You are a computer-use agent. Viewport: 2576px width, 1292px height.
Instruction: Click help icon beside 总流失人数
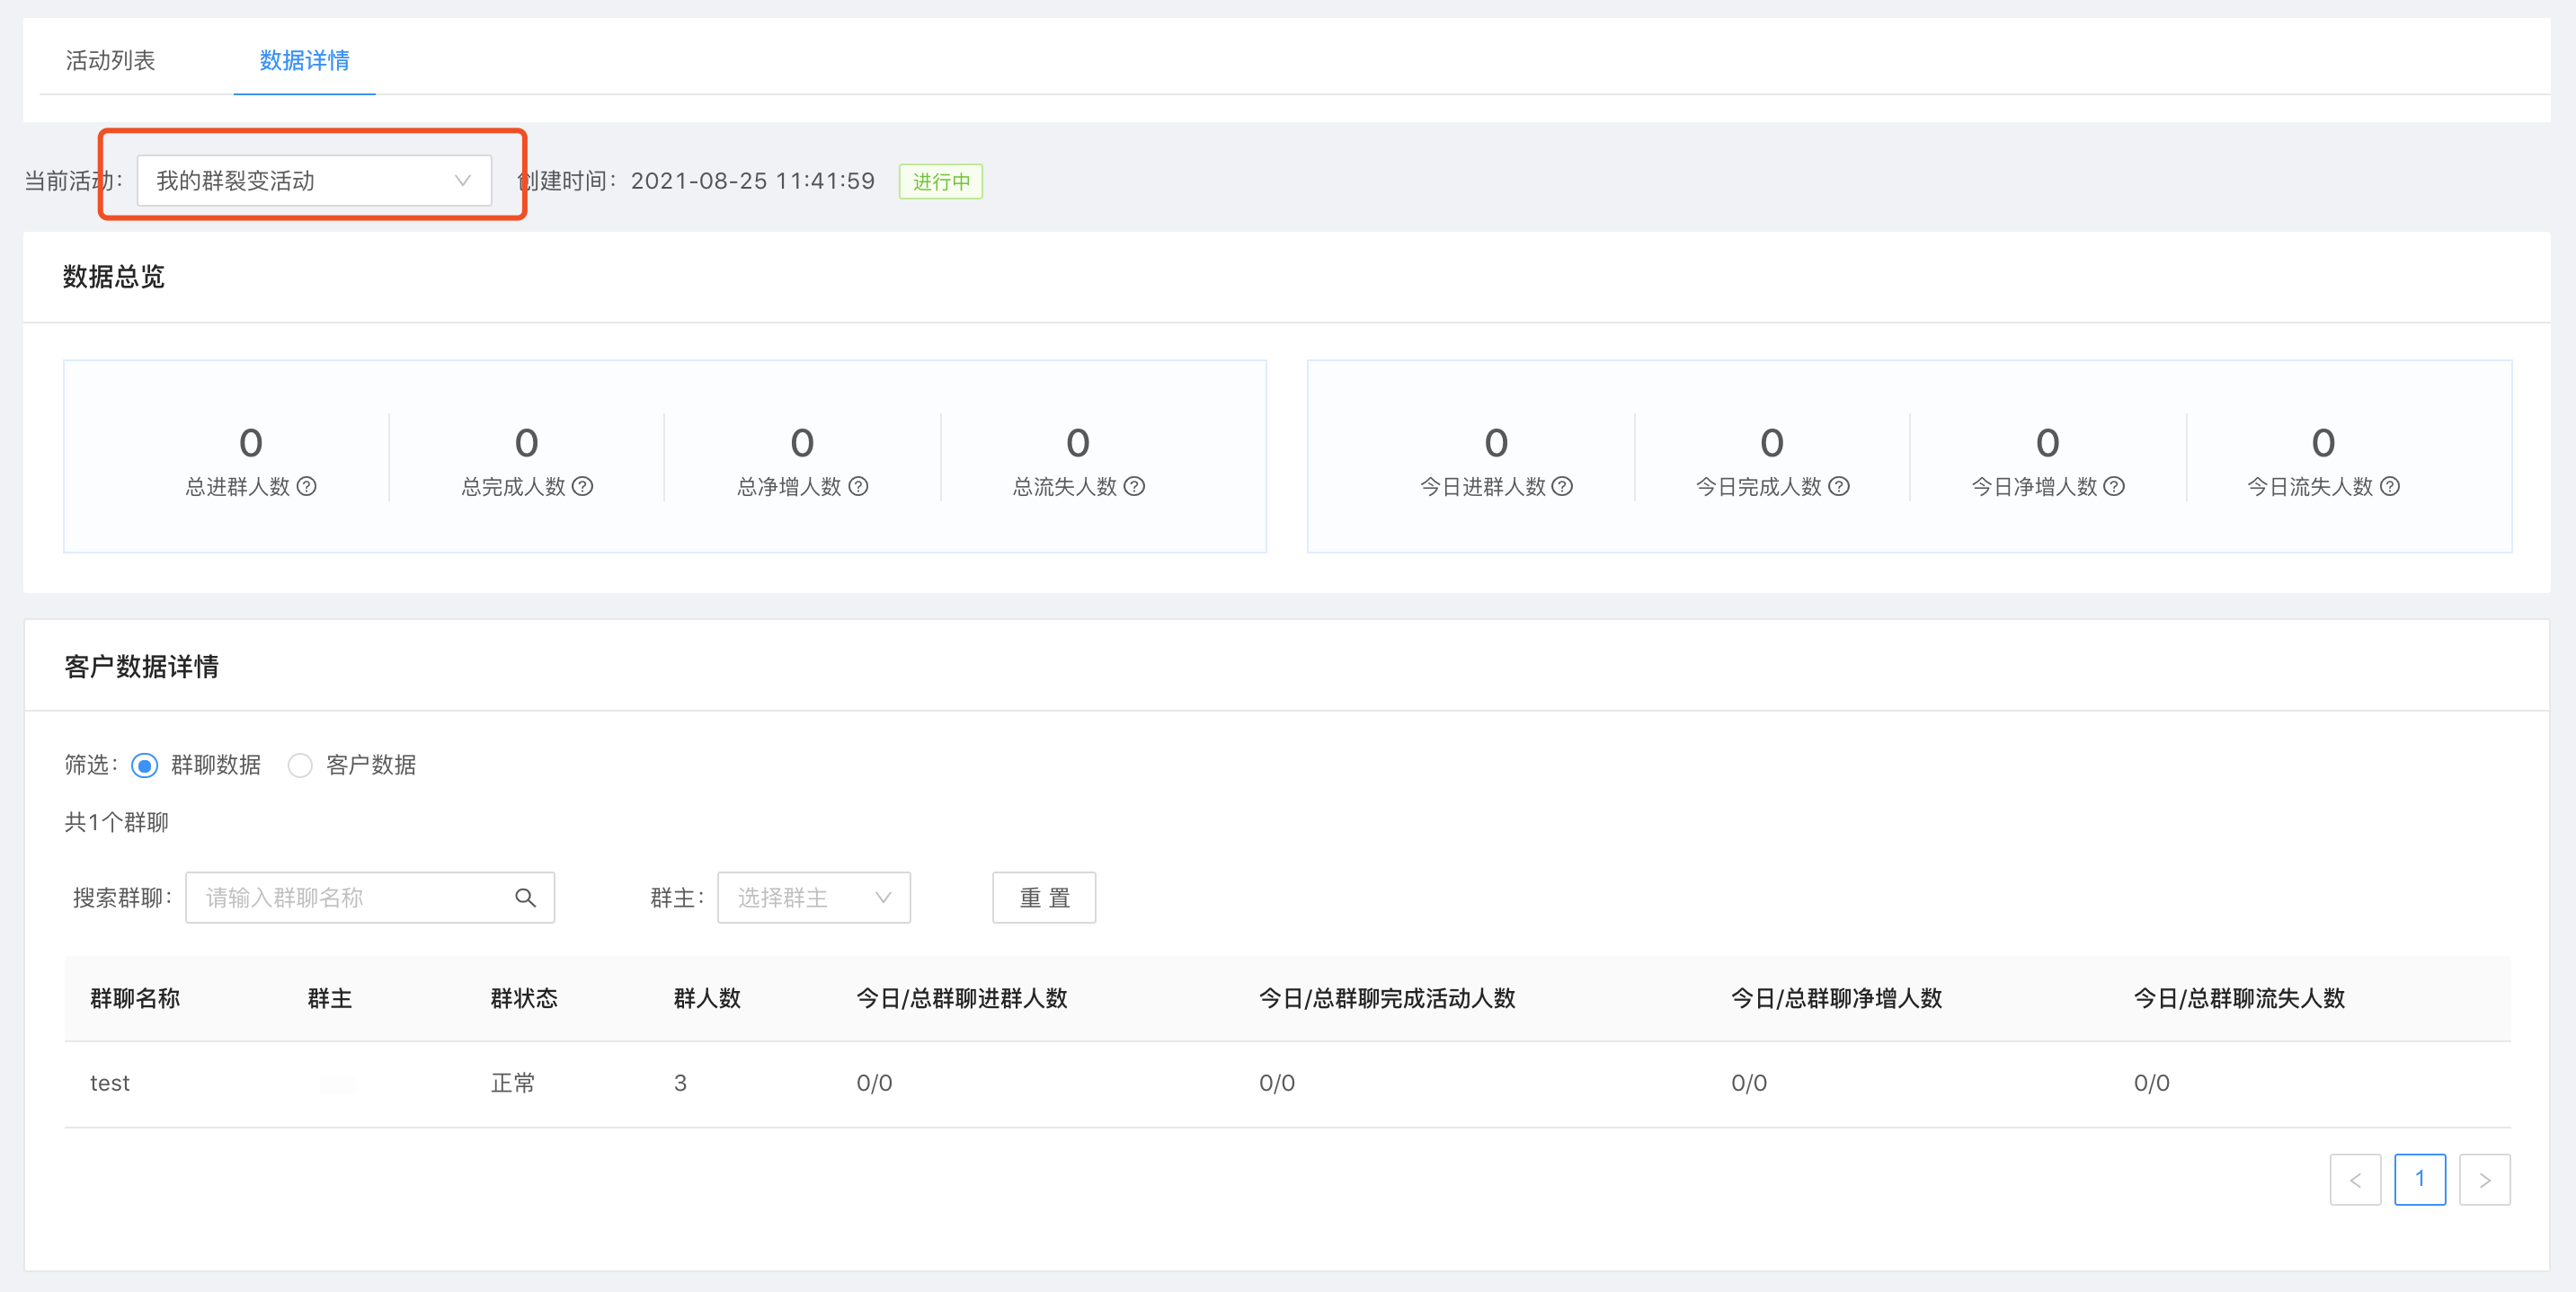1134,487
